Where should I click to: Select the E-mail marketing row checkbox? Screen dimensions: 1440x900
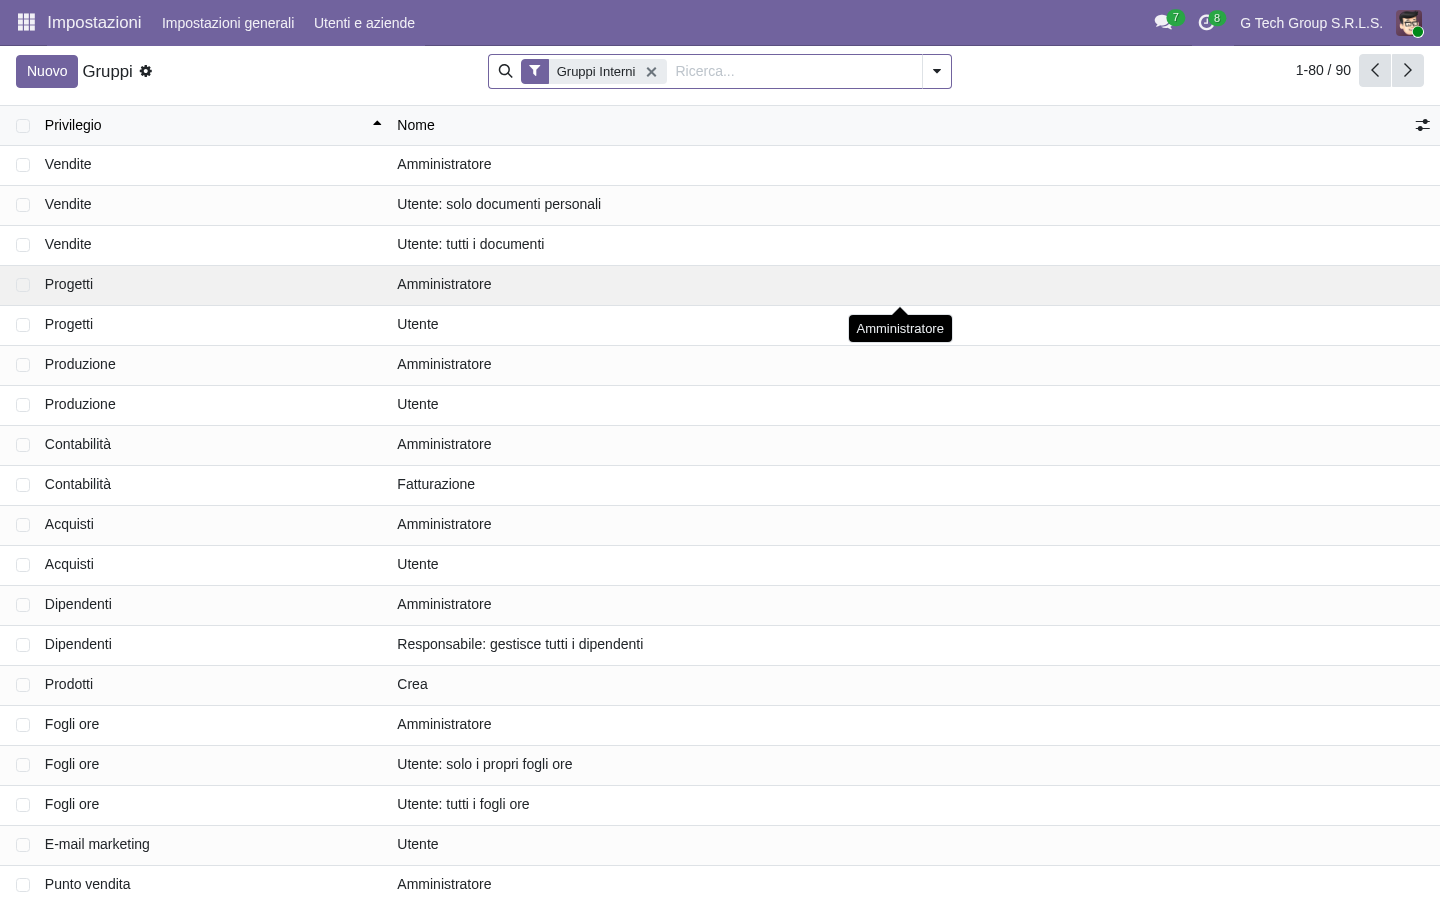23,845
